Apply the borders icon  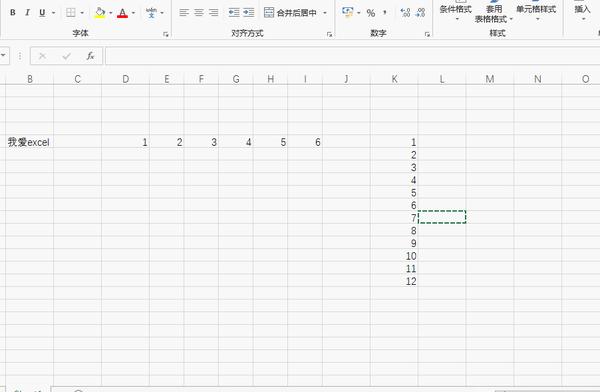pyautogui.click(x=71, y=13)
